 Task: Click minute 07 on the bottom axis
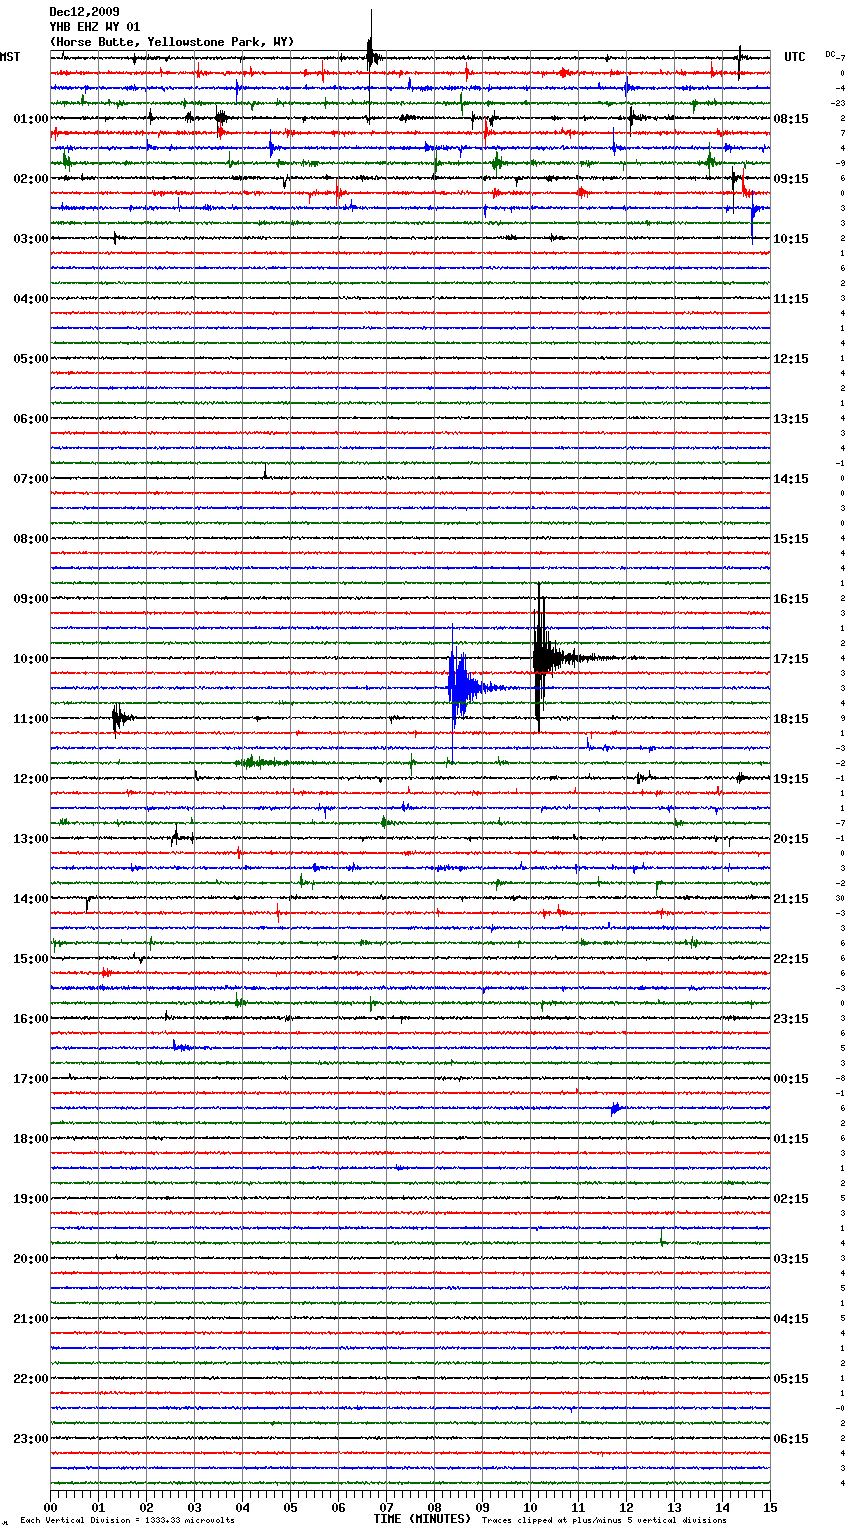386,1507
